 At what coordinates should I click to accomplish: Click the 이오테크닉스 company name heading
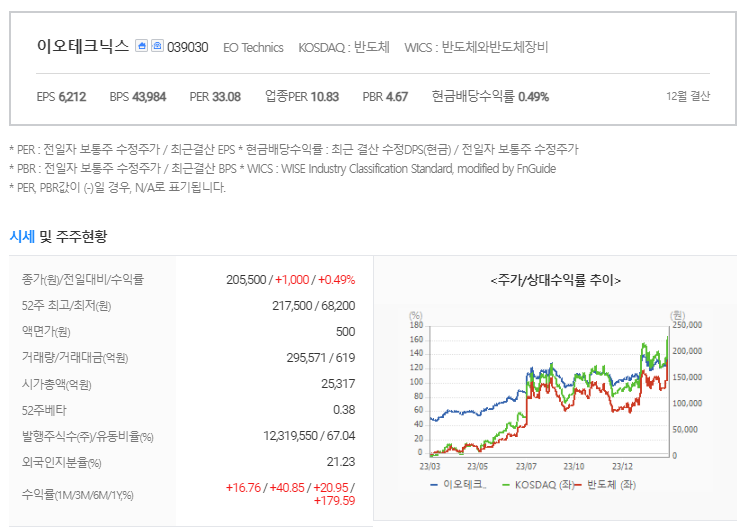[83, 46]
